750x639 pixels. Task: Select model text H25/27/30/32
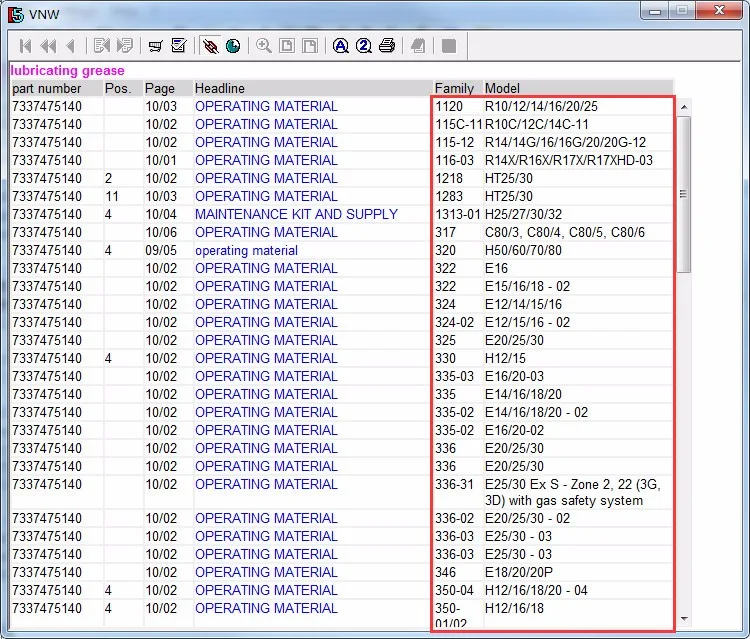tap(523, 214)
